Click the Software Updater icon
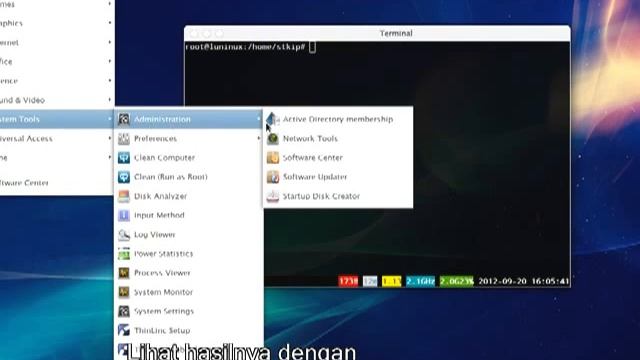 click(x=273, y=177)
